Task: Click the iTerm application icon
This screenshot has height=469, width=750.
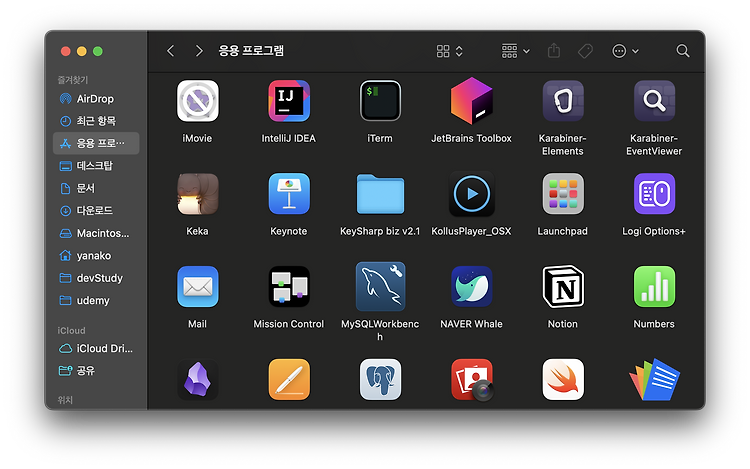Action: point(380,101)
